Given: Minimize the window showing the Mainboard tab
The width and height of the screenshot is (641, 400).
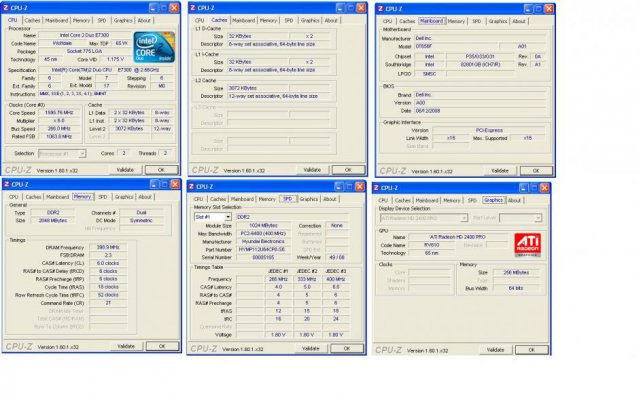Looking at the screenshot, I should click(x=528, y=9).
